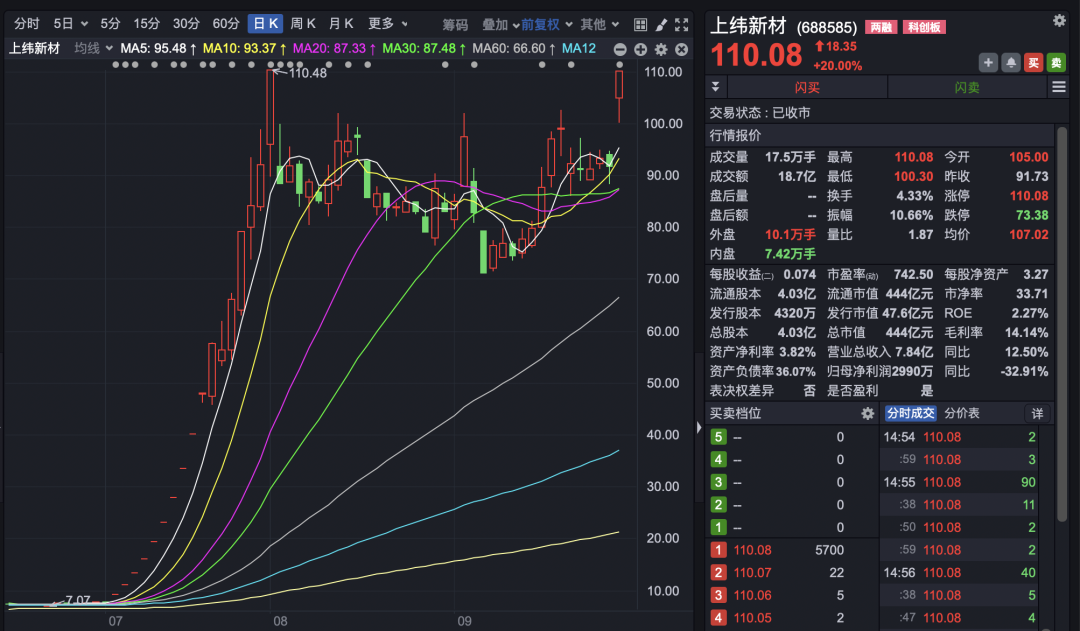The height and width of the screenshot is (631, 1080).
Task: Open the 均线 indicator dropdown
Action: click(94, 48)
